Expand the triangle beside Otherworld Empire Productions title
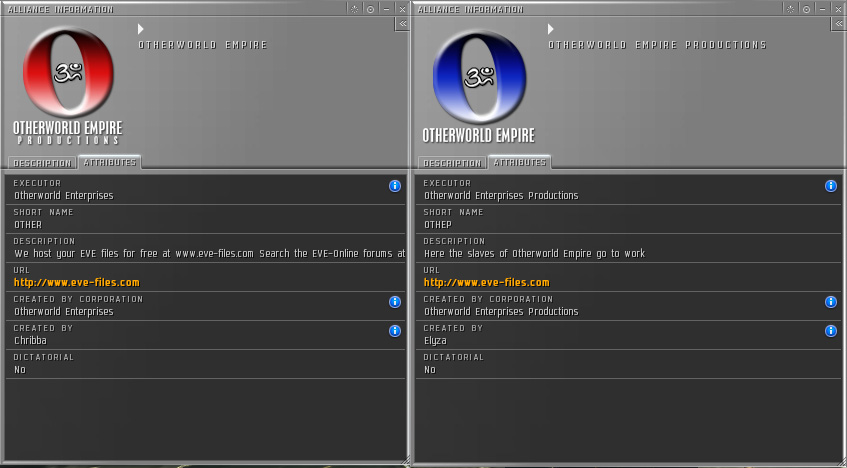847x468 pixels. tap(550, 29)
